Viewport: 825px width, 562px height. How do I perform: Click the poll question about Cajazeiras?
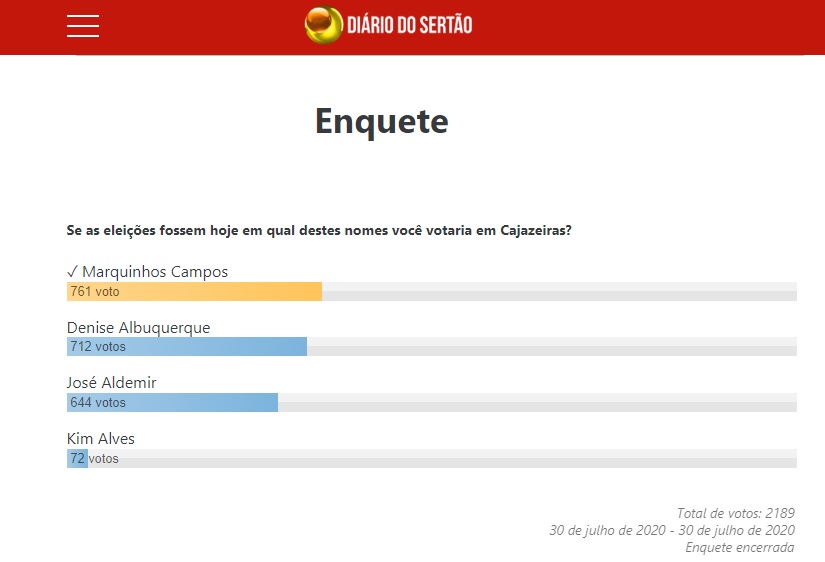pos(319,231)
